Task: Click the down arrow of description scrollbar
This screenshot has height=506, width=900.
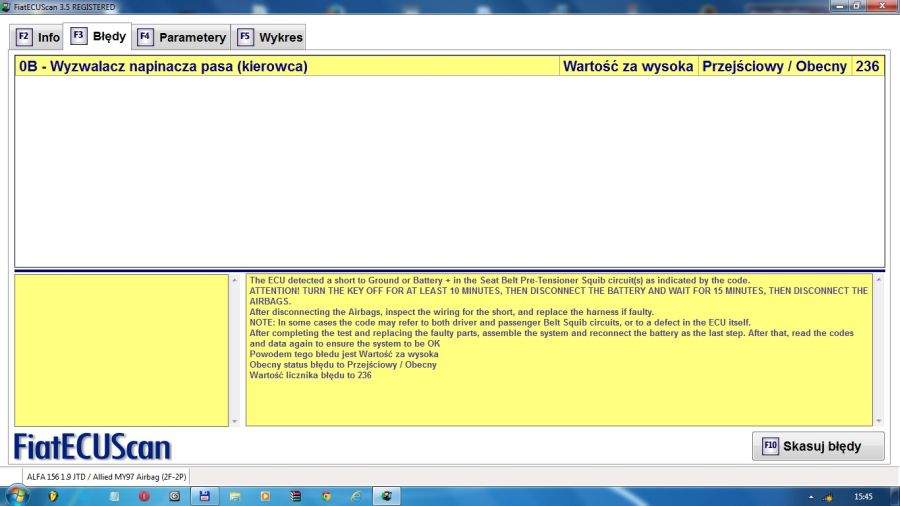Action: click(879, 421)
